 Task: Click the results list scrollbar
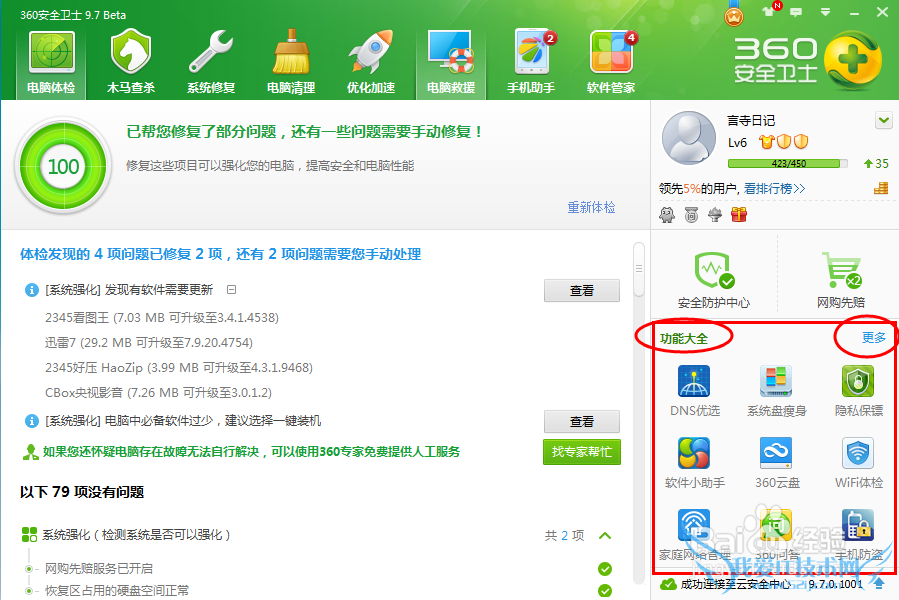point(639,270)
